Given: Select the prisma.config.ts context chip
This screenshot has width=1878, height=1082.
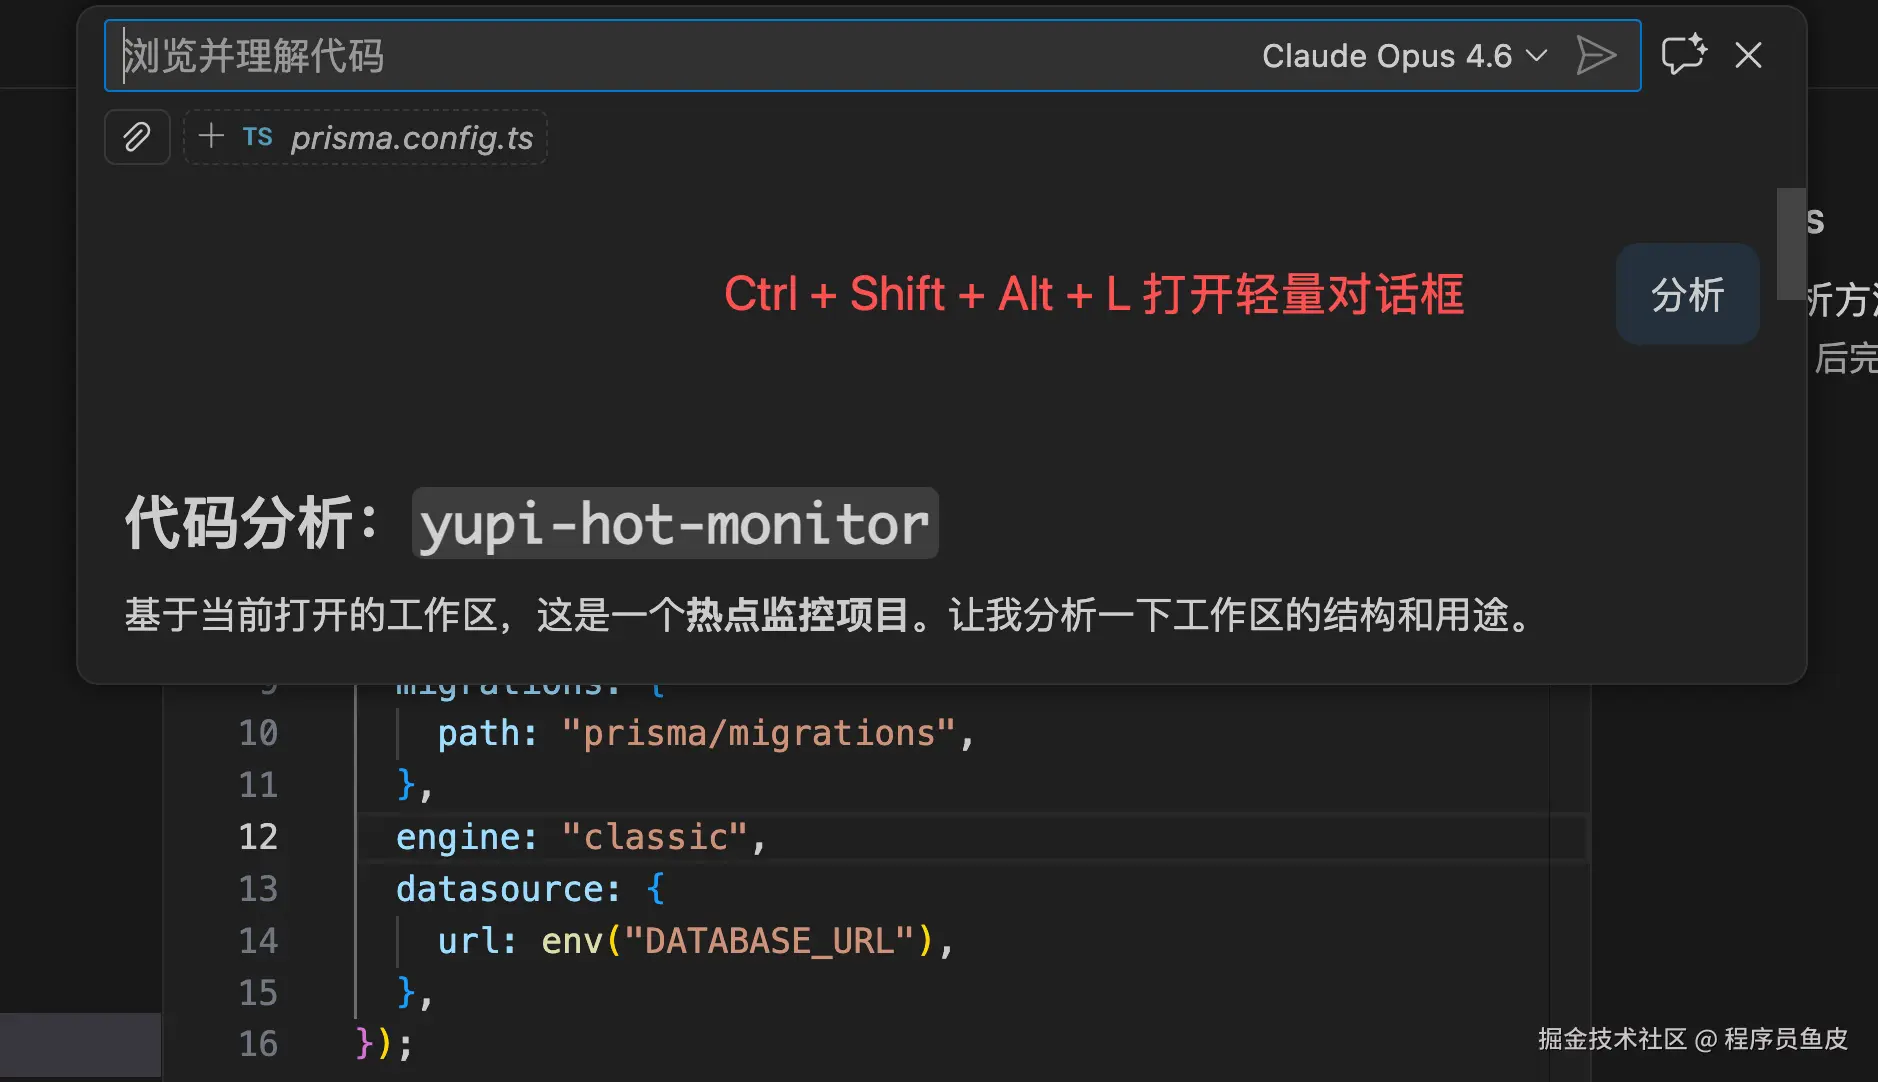Looking at the screenshot, I should point(412,138).
